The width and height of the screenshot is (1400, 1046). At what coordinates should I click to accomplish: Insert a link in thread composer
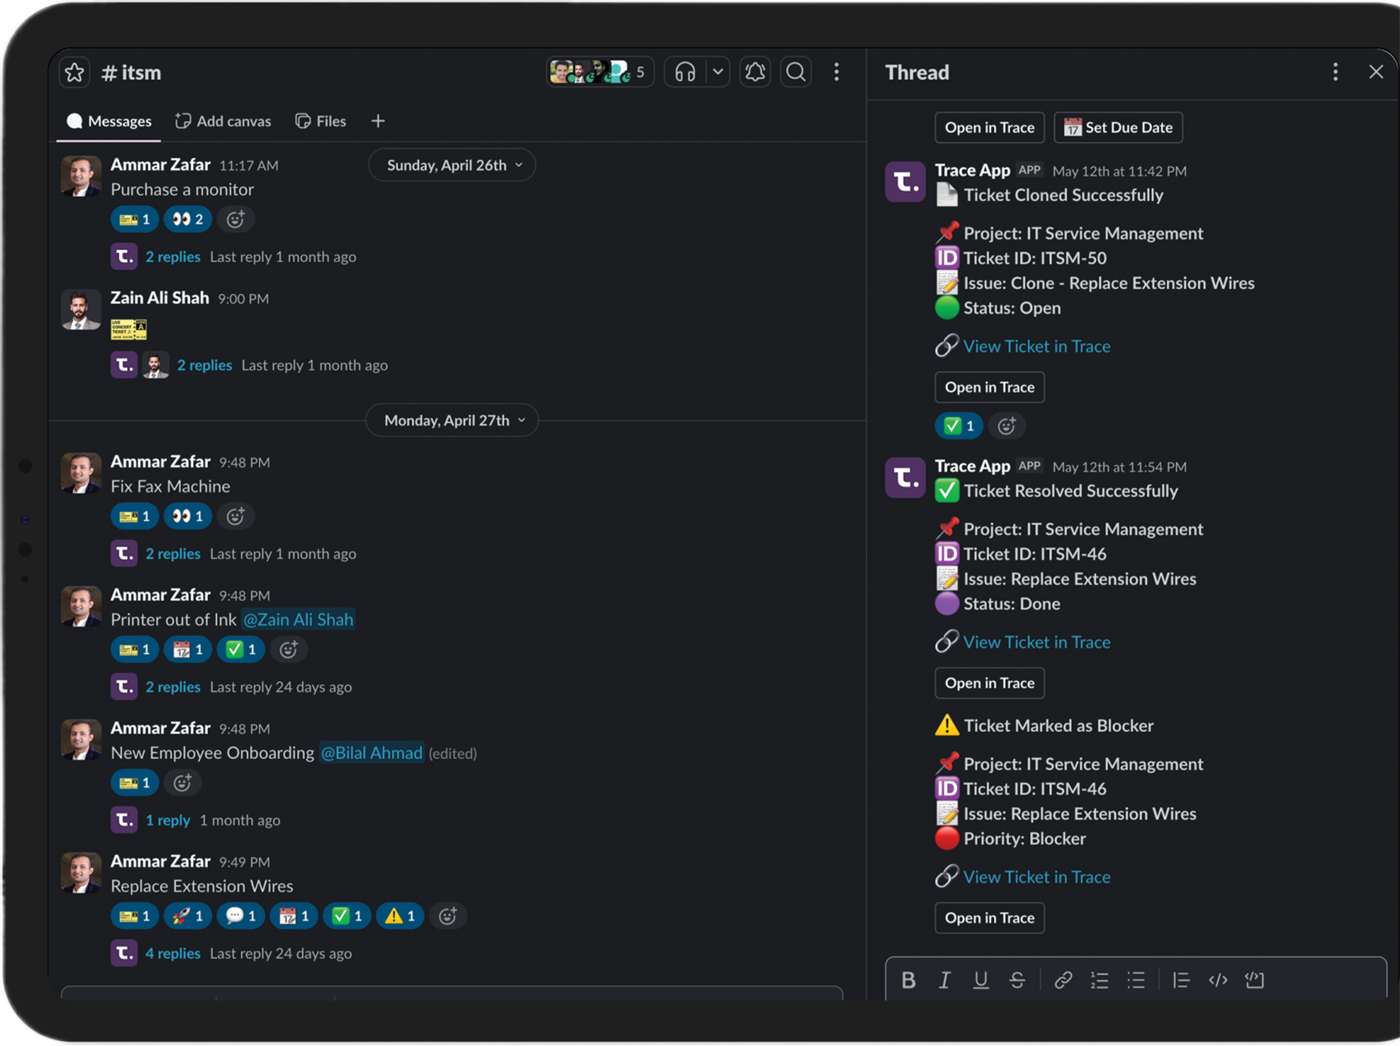1063,980
